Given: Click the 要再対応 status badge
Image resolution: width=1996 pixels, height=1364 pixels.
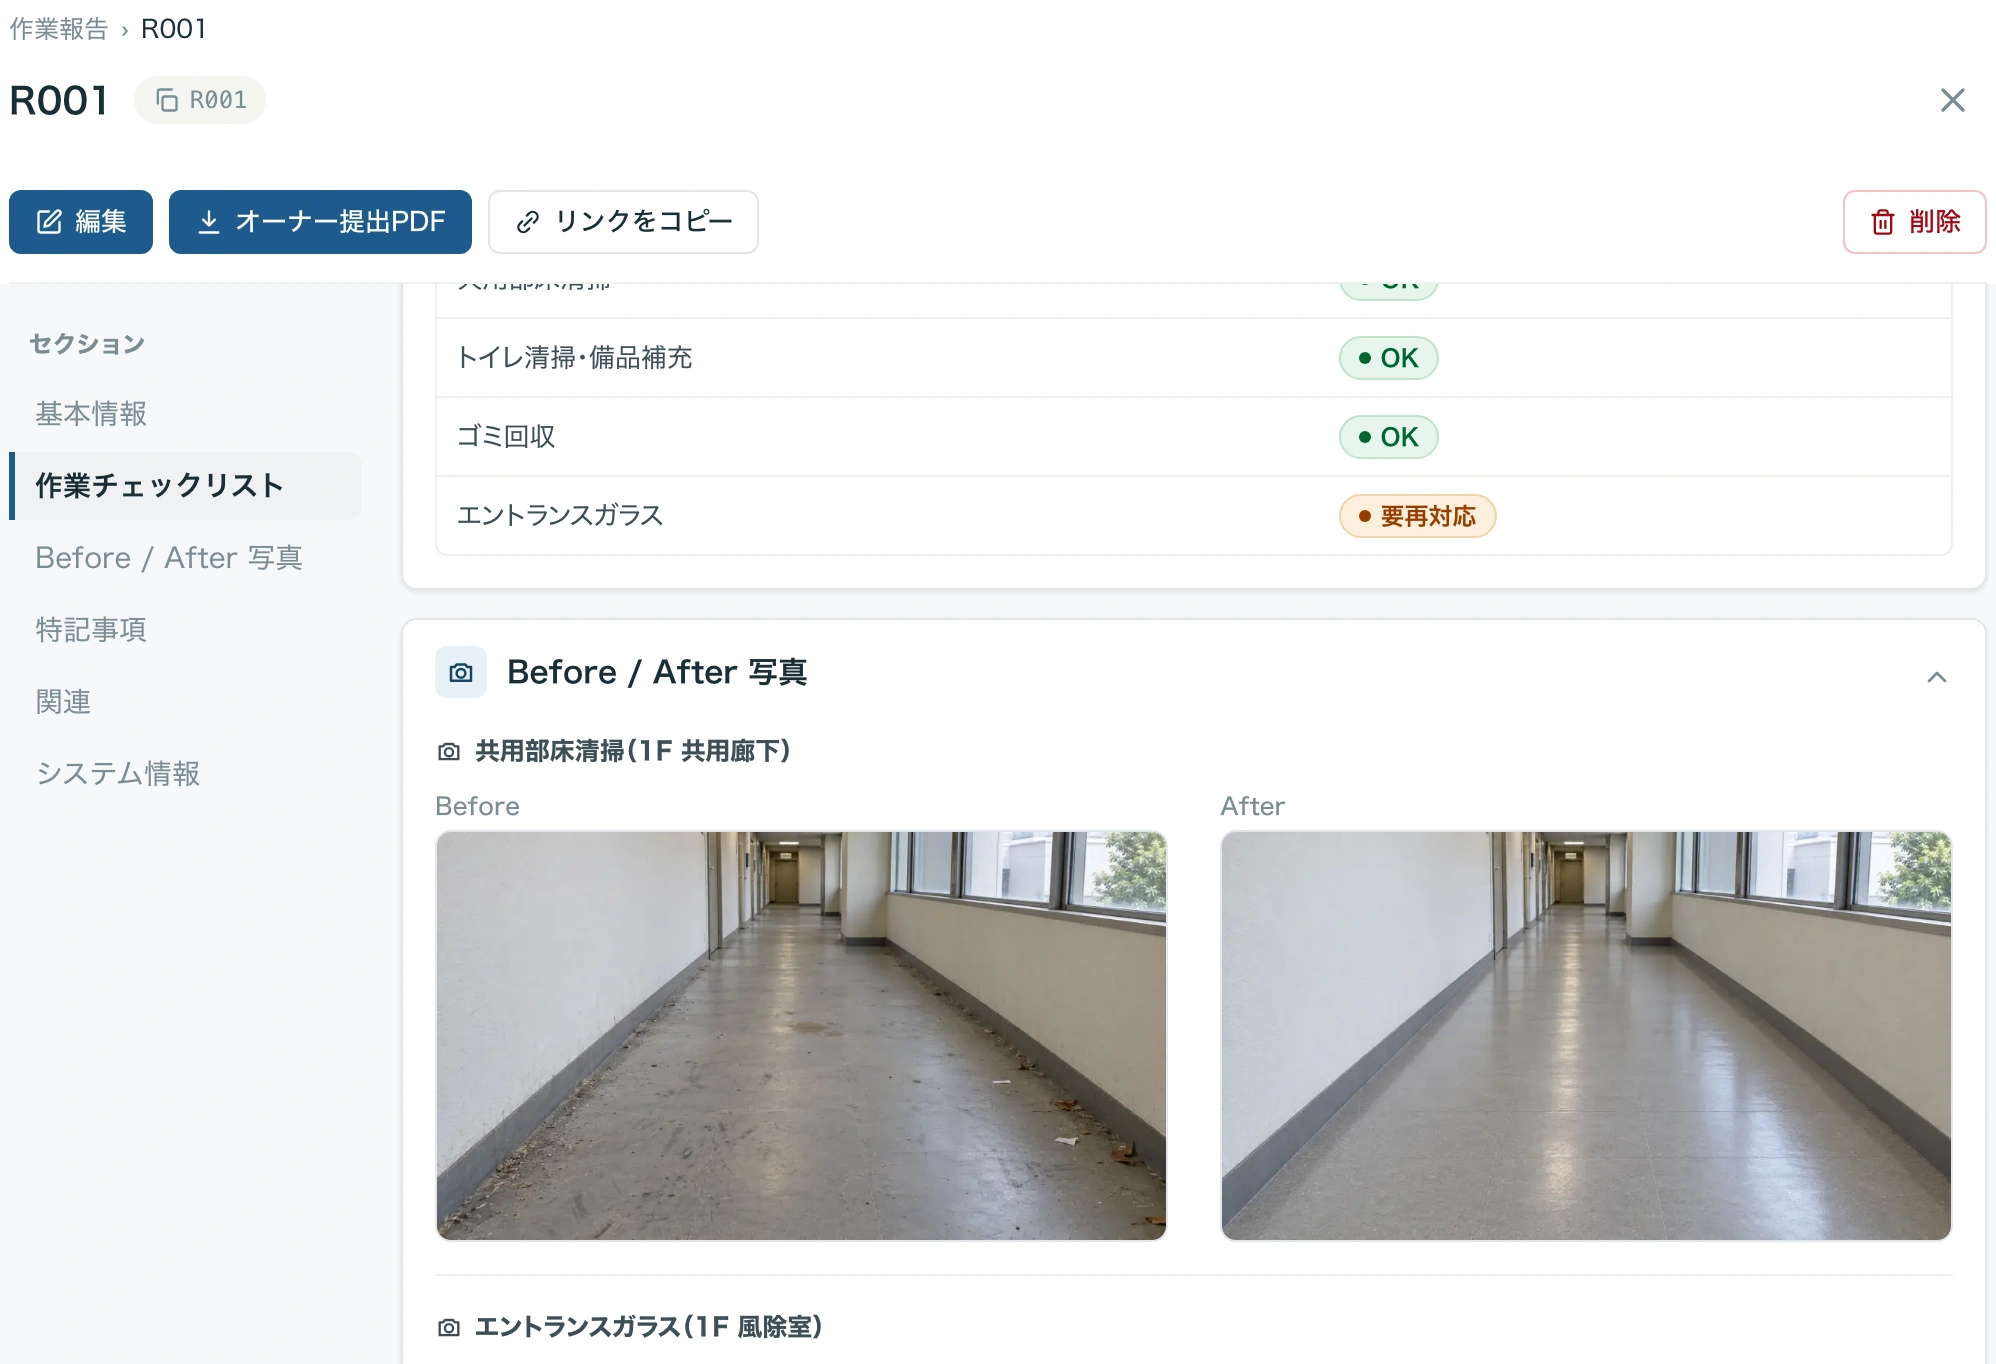Looking at the screenshot, I should click(1417, 516).
